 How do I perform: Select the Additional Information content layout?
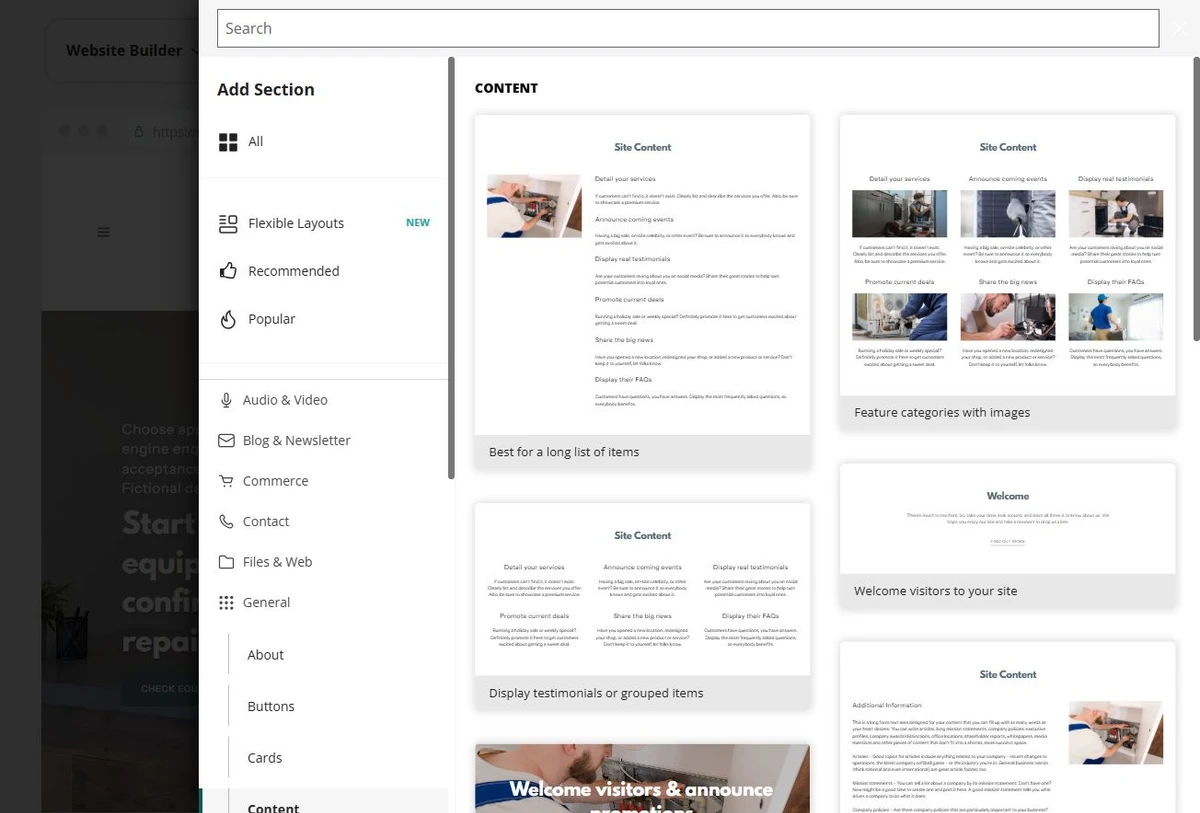click(1008, 727)
